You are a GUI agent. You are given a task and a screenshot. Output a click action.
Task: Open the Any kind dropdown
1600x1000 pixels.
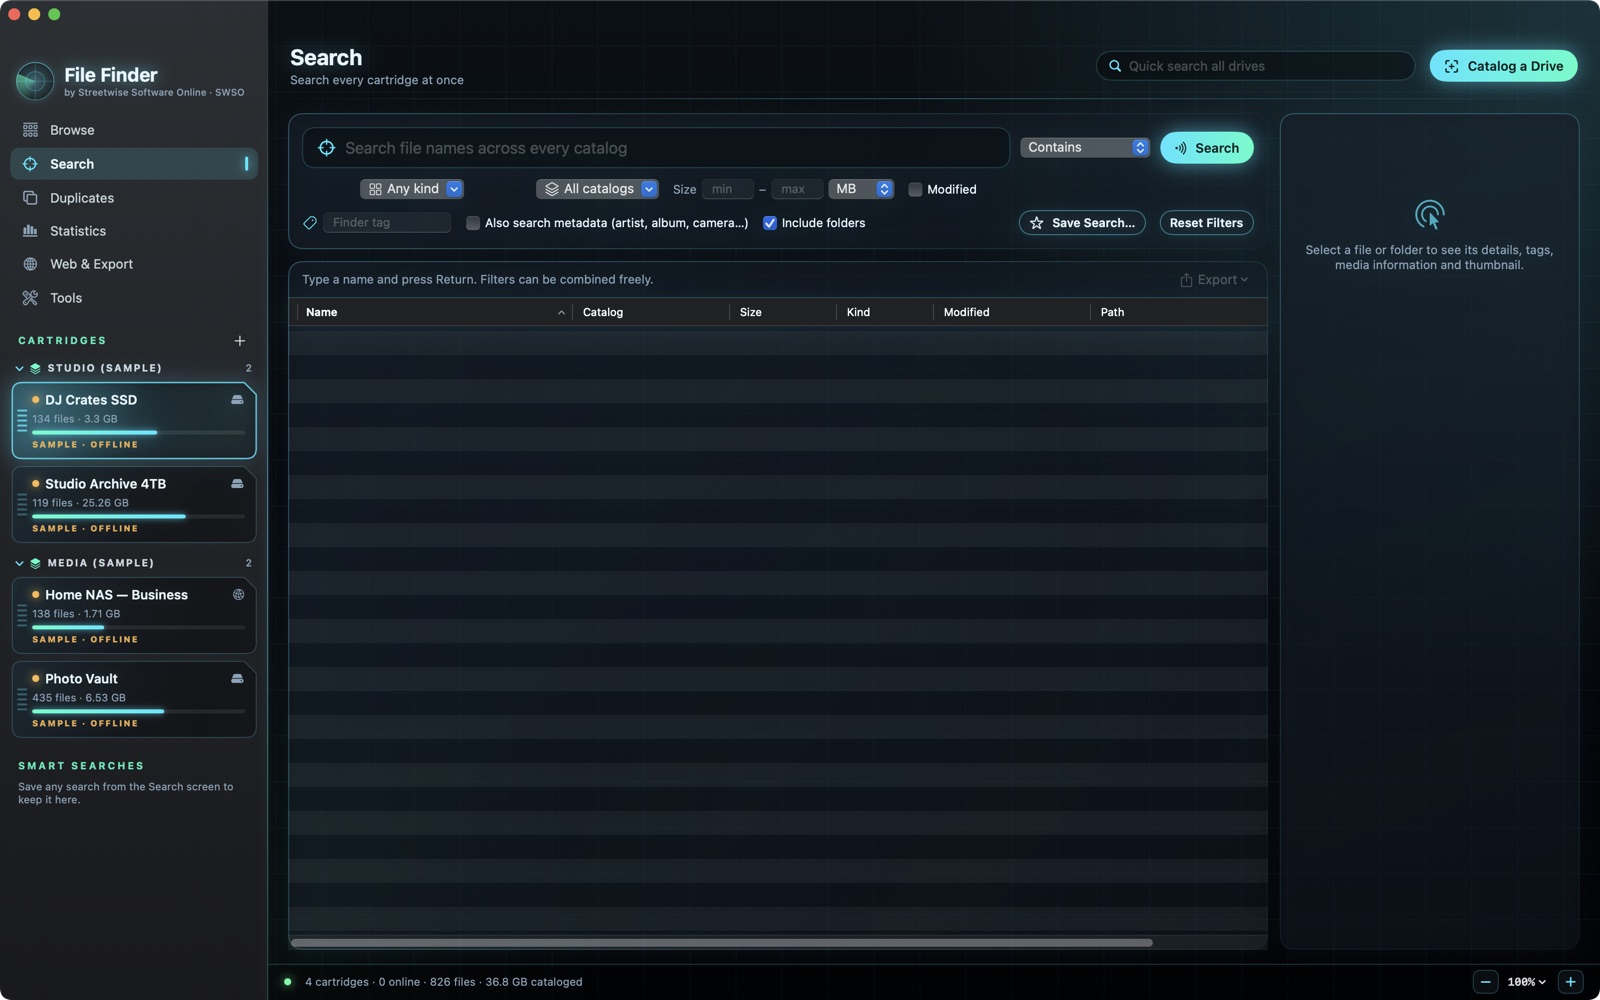point(412,189)
